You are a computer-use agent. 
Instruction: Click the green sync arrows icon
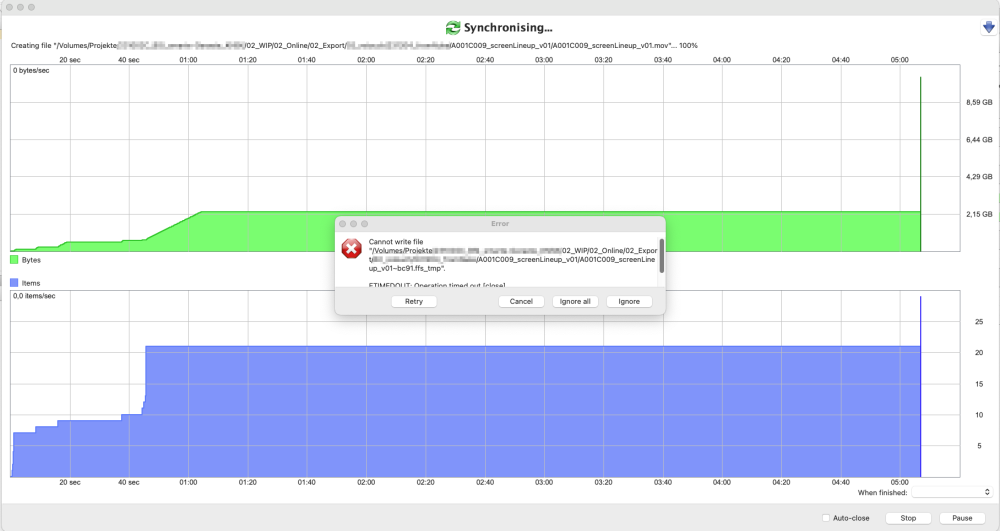[453, 28]
